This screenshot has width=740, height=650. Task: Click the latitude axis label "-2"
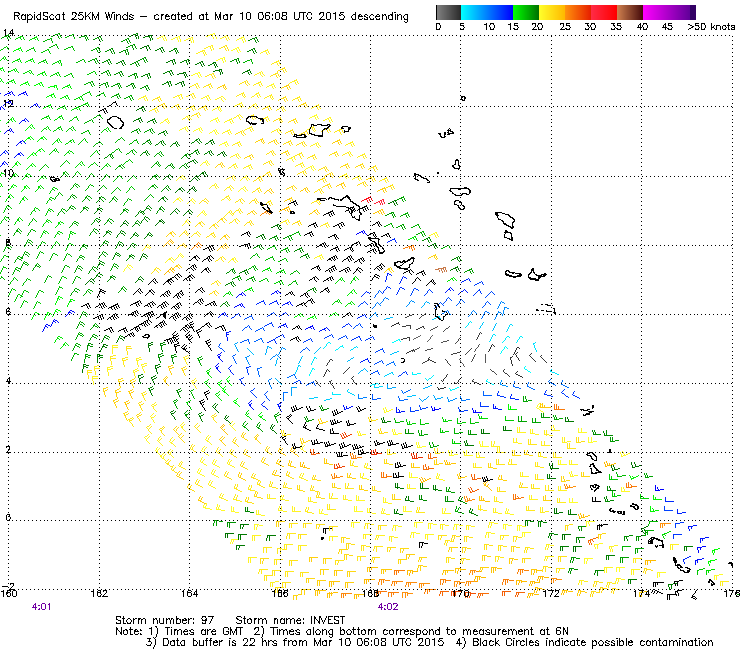pyautogui.click(x=8, y=586)
